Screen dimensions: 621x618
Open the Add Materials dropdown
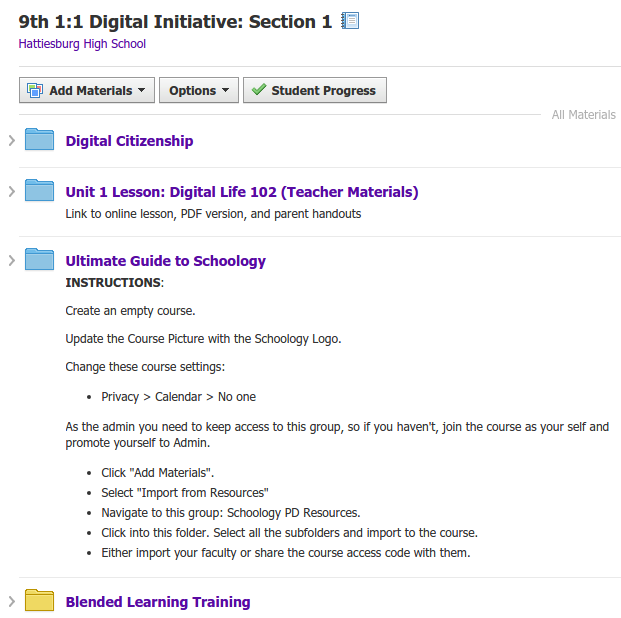pyautogui.click(x=87, y=90)
